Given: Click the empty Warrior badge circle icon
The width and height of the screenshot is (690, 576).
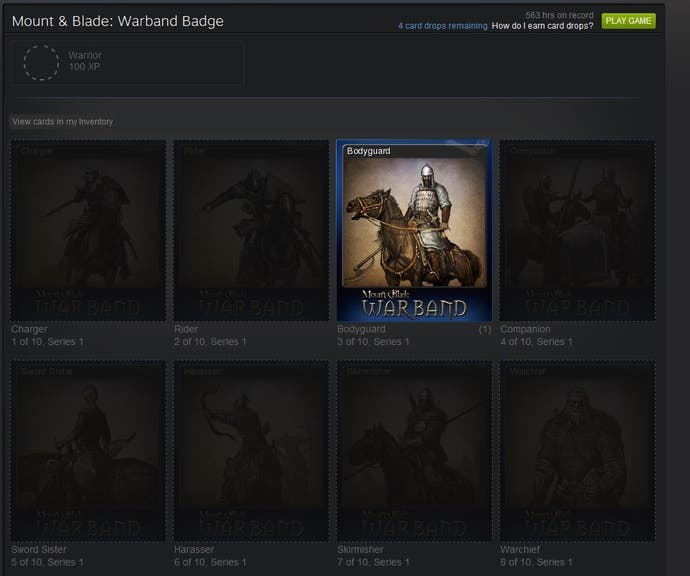Looking at the screenshot, I should point(41,62).
